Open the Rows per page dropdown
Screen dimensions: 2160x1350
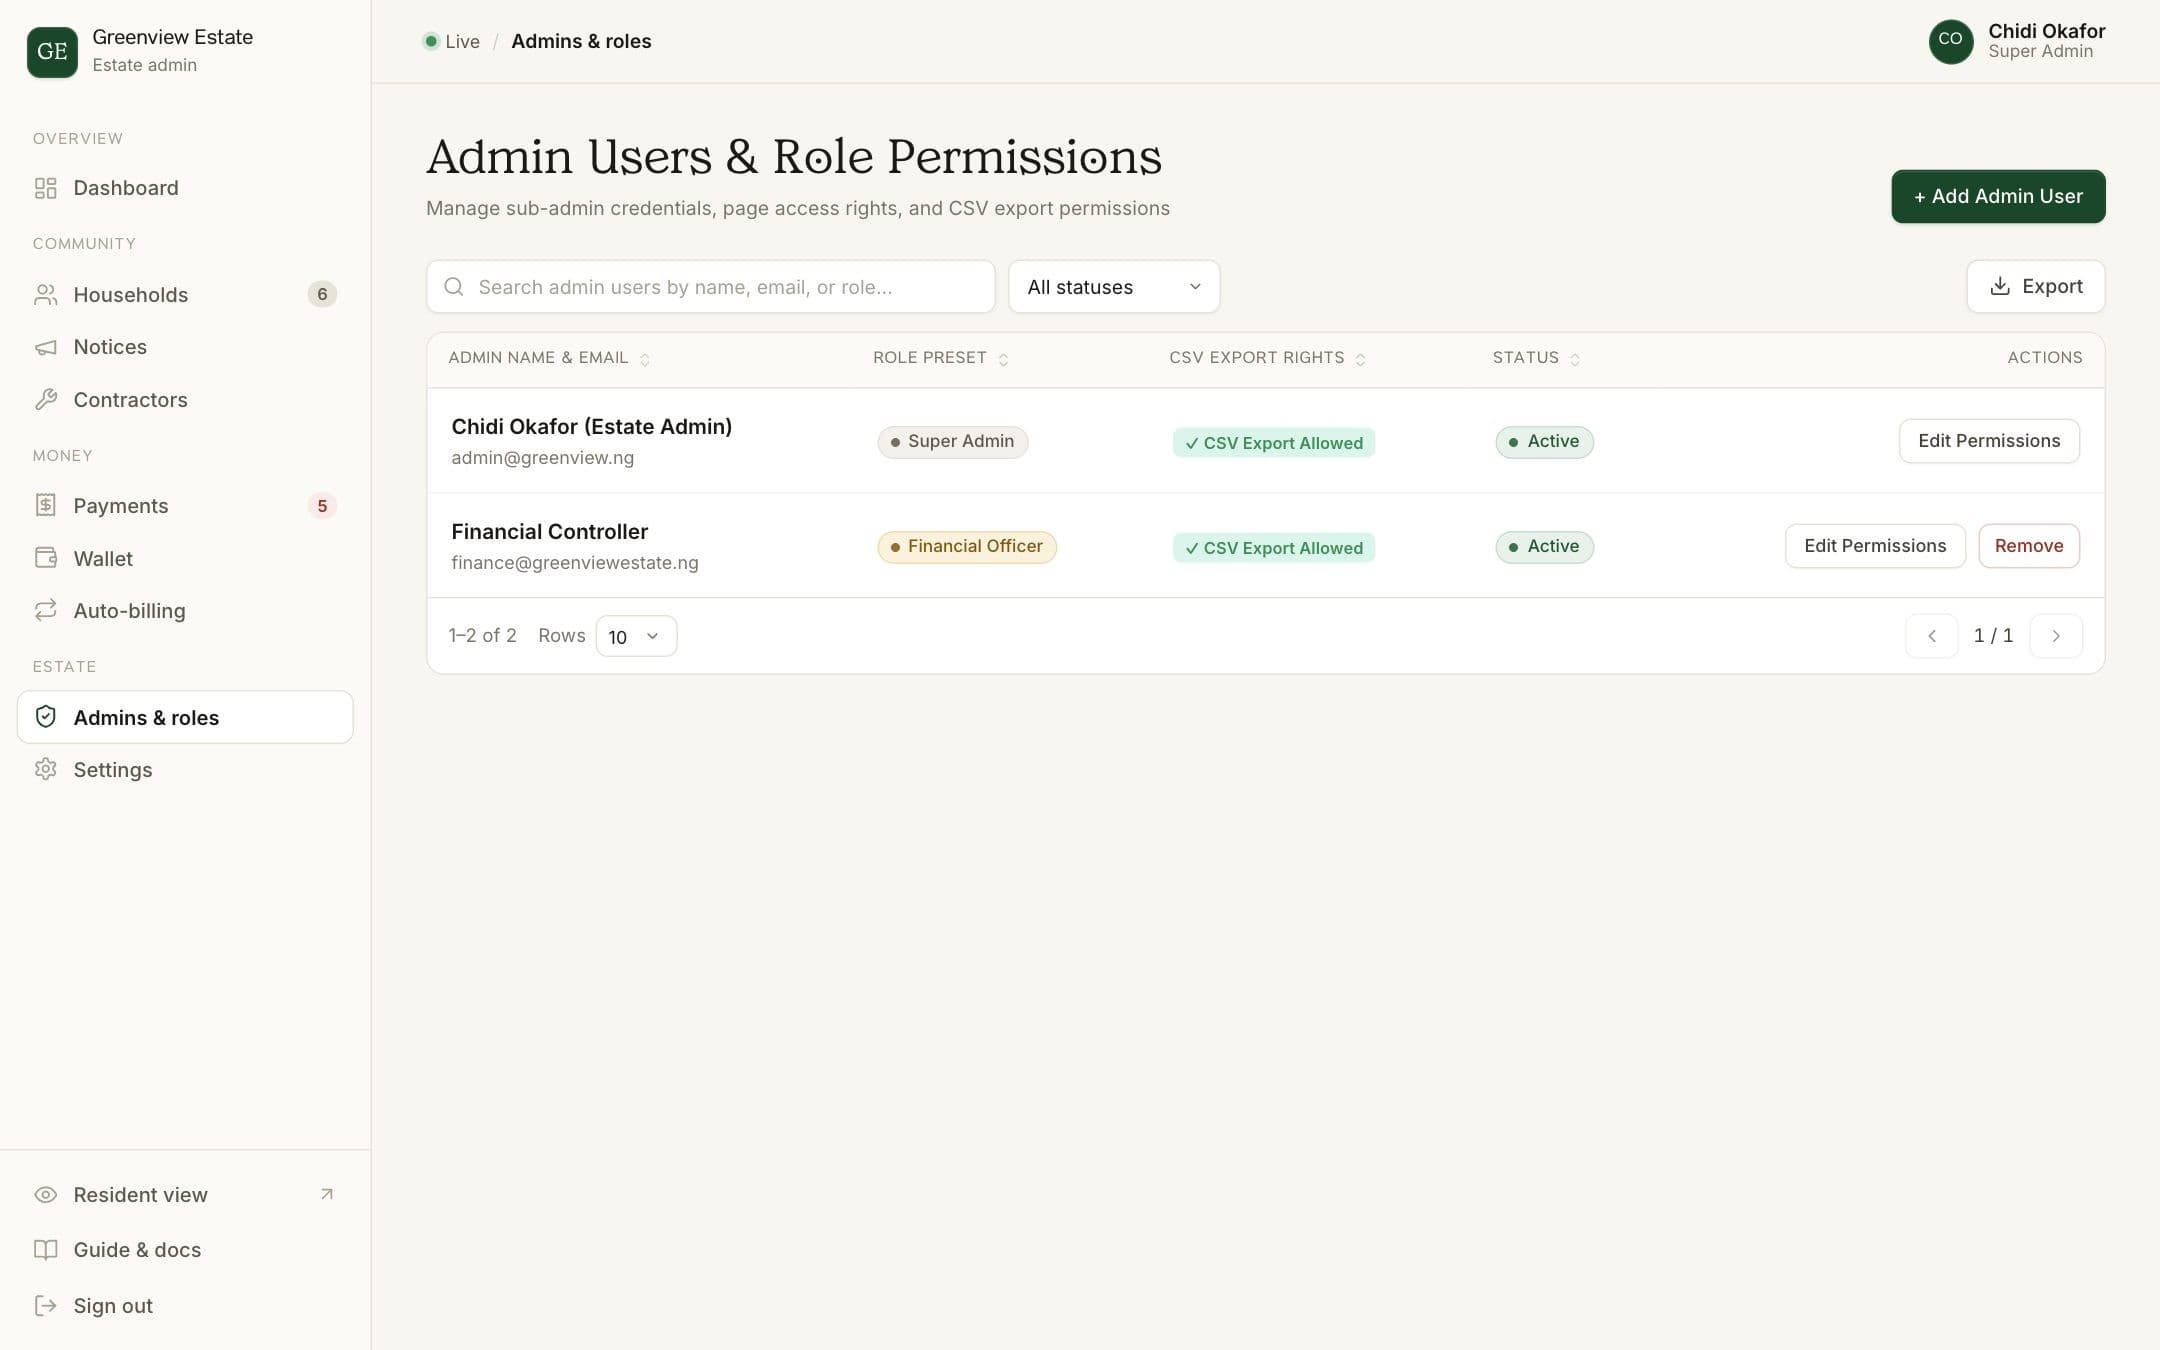pyautogui.click(x=636, y=636)
